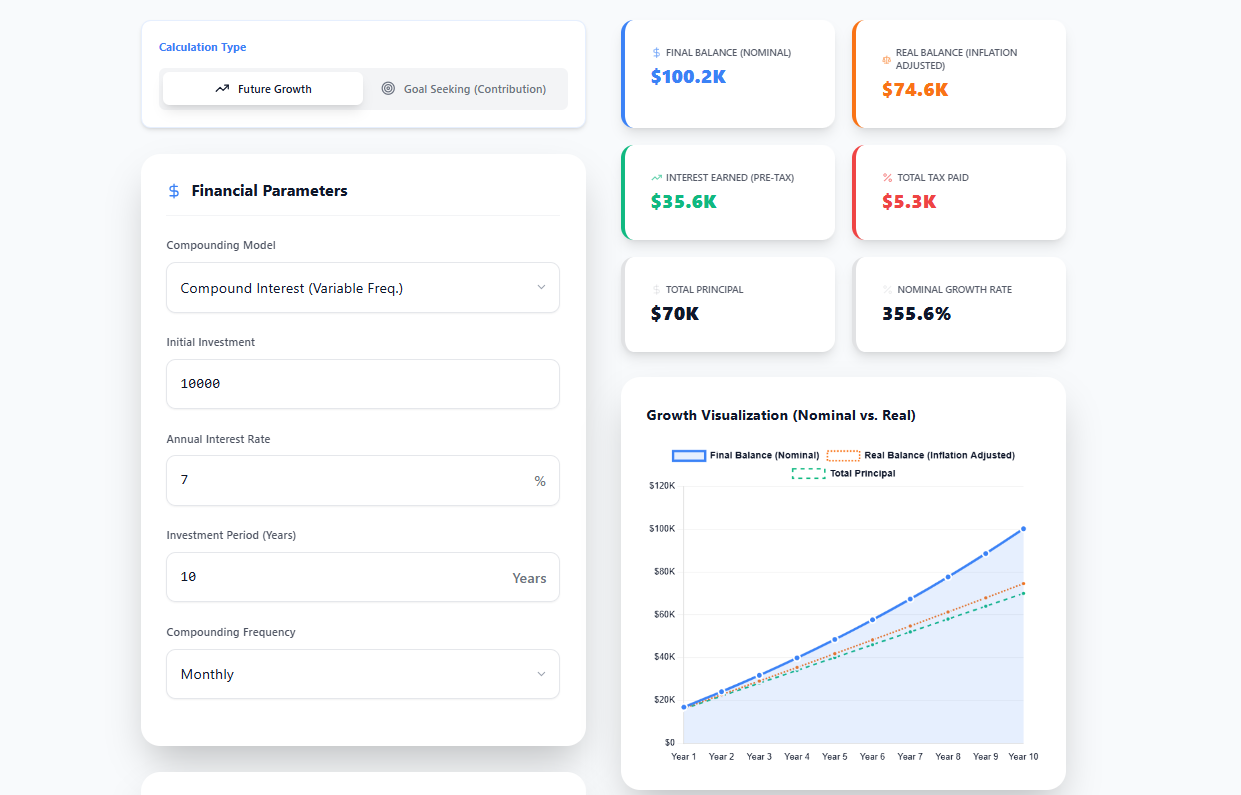Click the trend icon inside Future Growth button
Viewport: 1241px width, 795px height.
pyautogui.click(x=221, y=88)
